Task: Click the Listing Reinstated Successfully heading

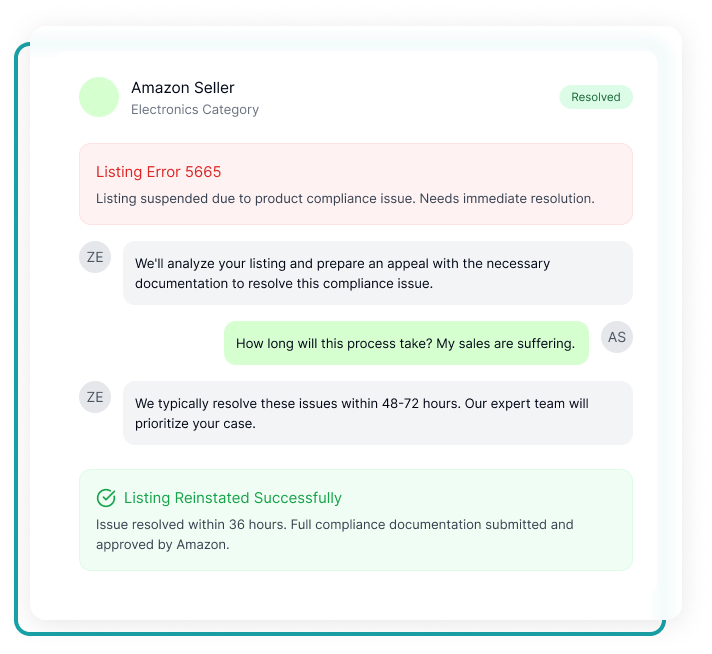Action: click(232, 498)
